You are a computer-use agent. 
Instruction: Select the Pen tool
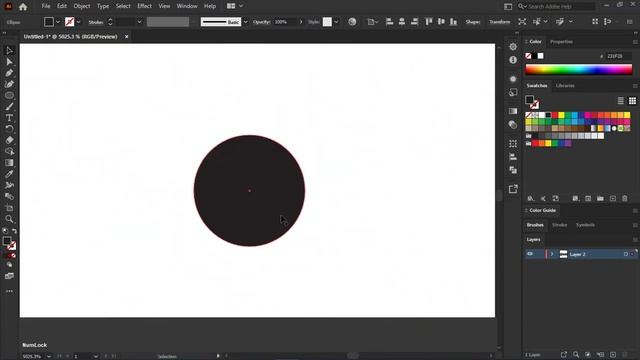(x=9, y=73)
